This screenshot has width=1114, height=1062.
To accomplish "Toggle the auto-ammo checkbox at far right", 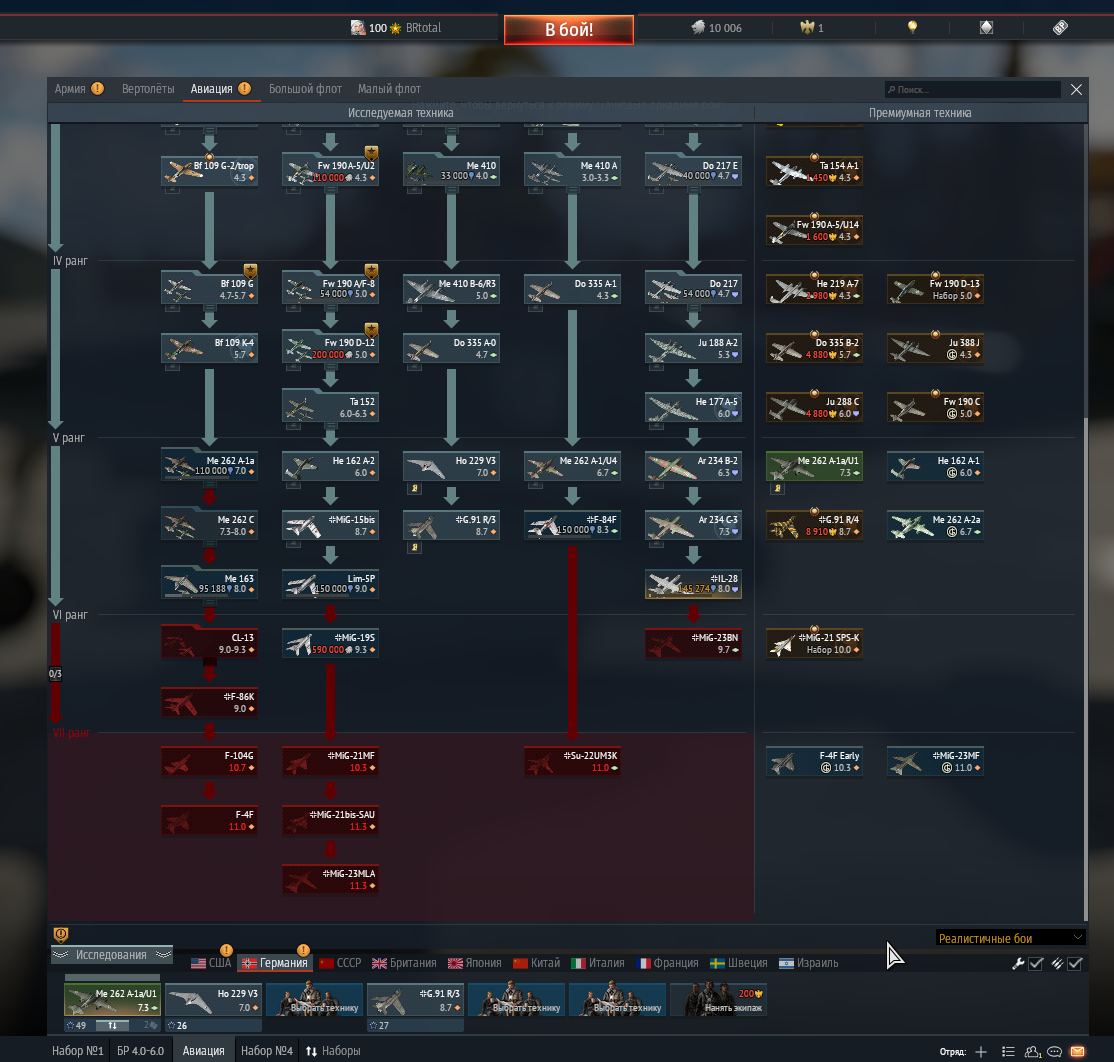I will click(x=1075, y=963).
